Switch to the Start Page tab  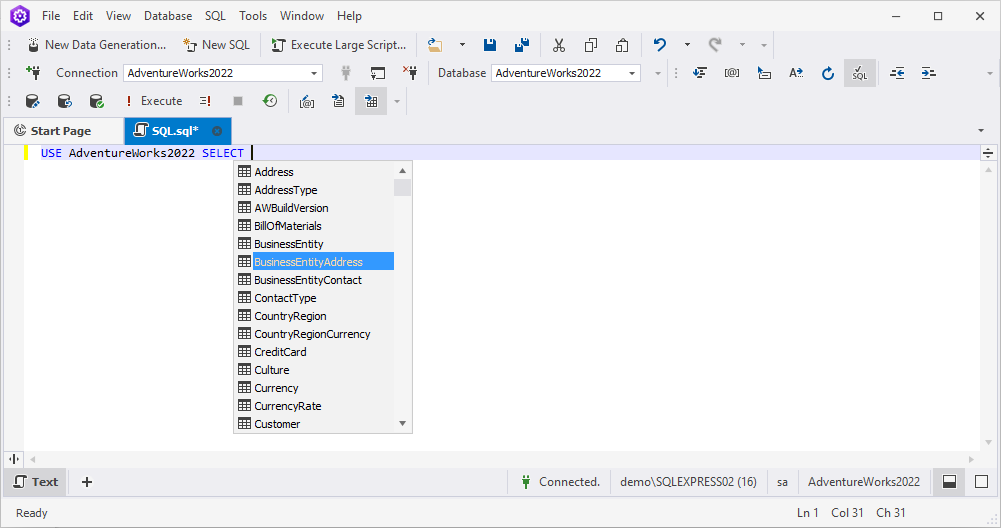63,131
